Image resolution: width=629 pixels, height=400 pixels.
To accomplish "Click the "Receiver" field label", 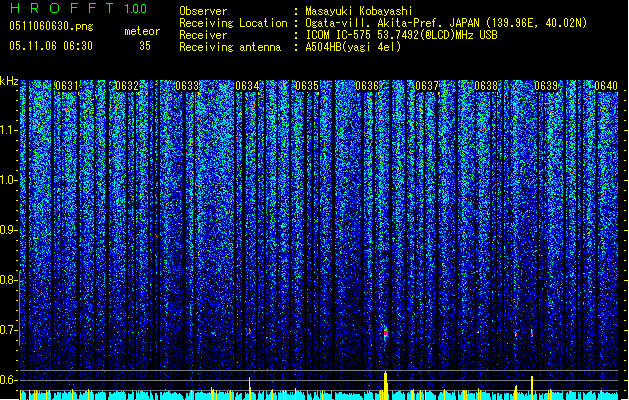I will pyautogui.click(x=203, y=35).
